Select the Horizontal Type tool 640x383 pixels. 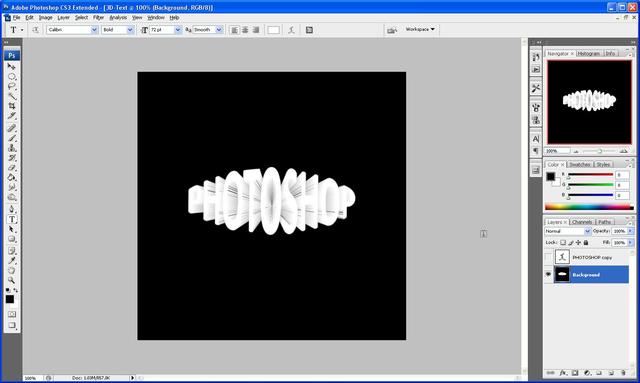[x=12, y=219]
